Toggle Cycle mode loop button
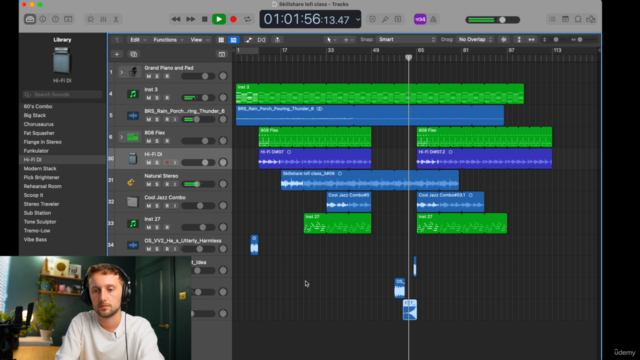 click(x=247, y=19)
